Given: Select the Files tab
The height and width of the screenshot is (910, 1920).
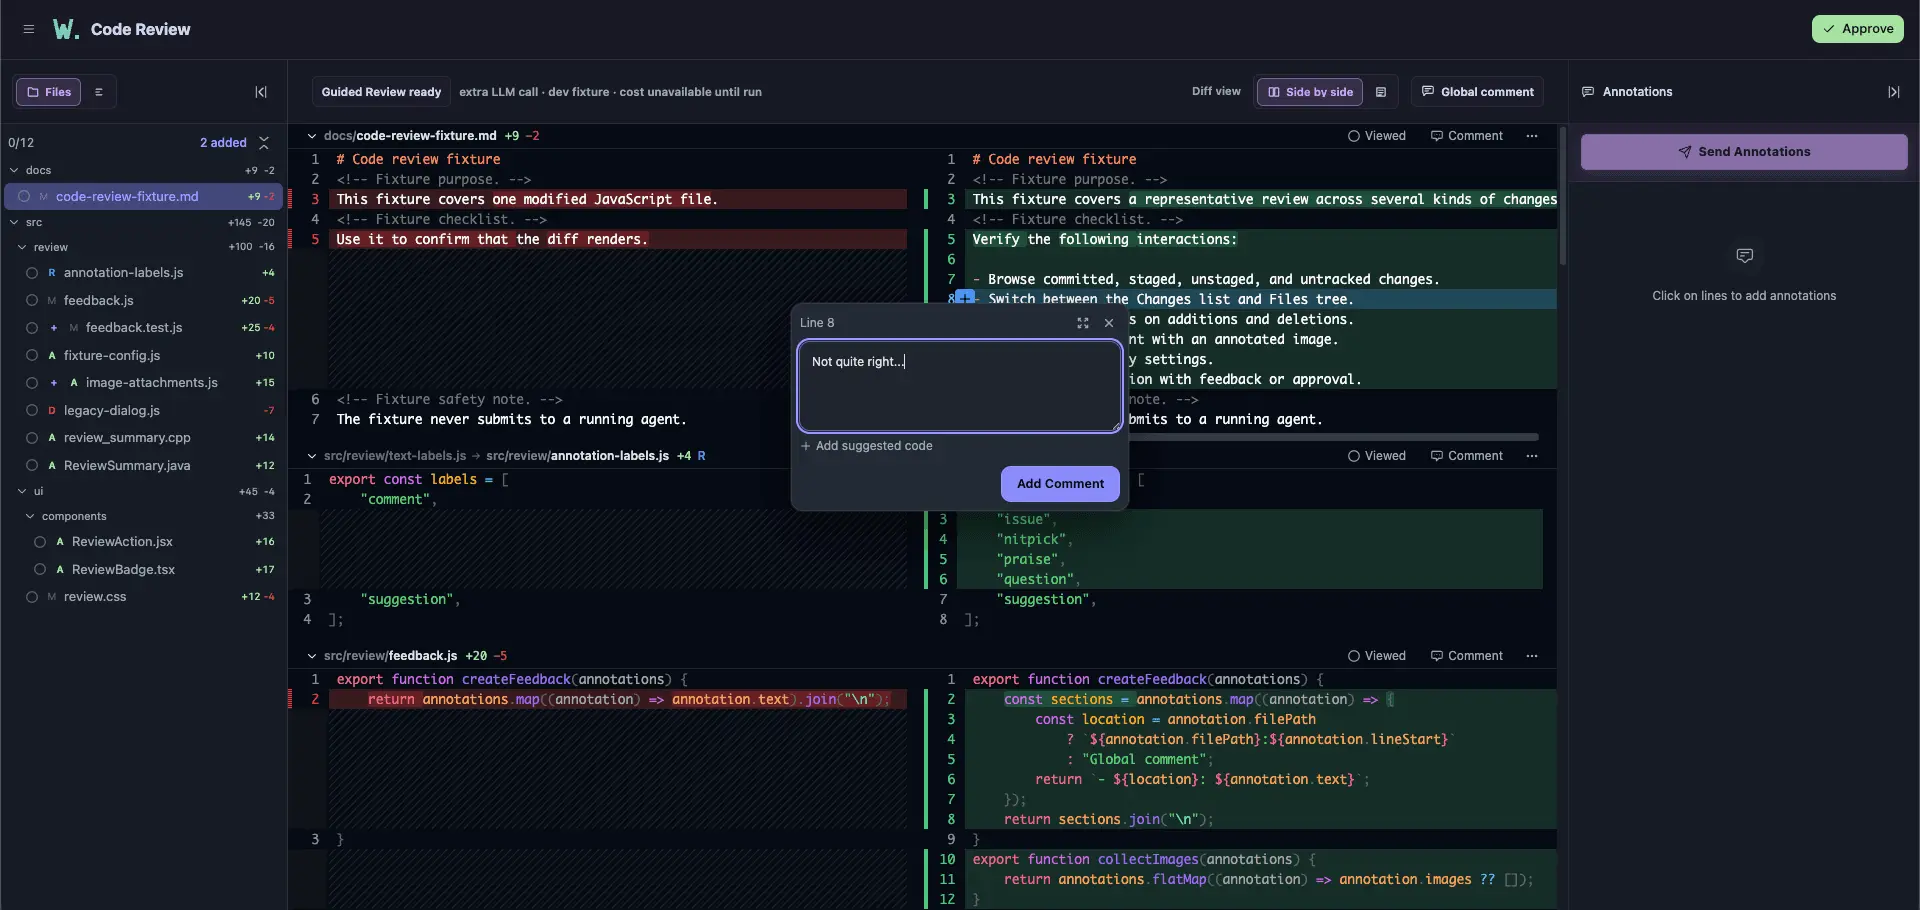Looking at the screenshot, I should pos(48,92).
